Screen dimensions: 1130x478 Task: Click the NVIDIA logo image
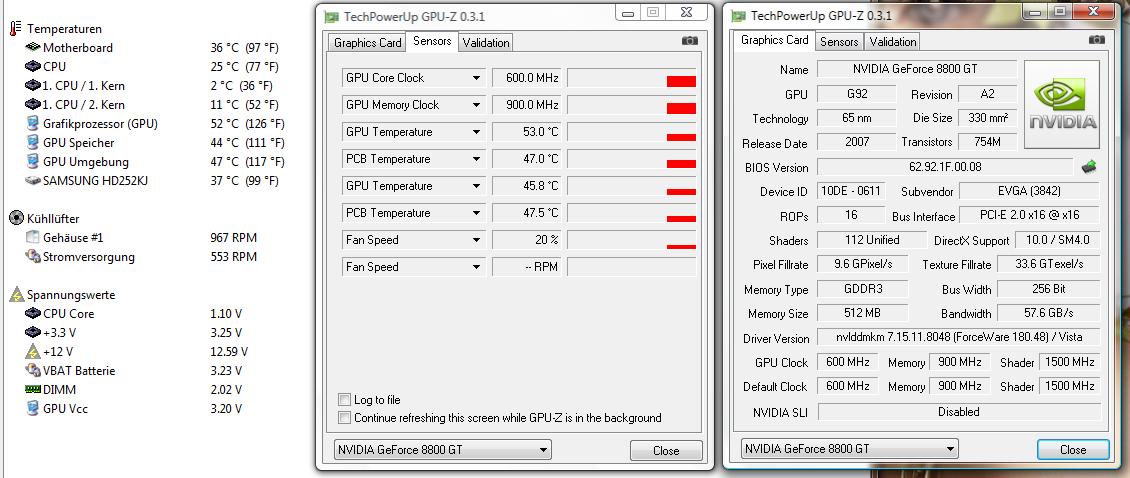point(1062,105)
